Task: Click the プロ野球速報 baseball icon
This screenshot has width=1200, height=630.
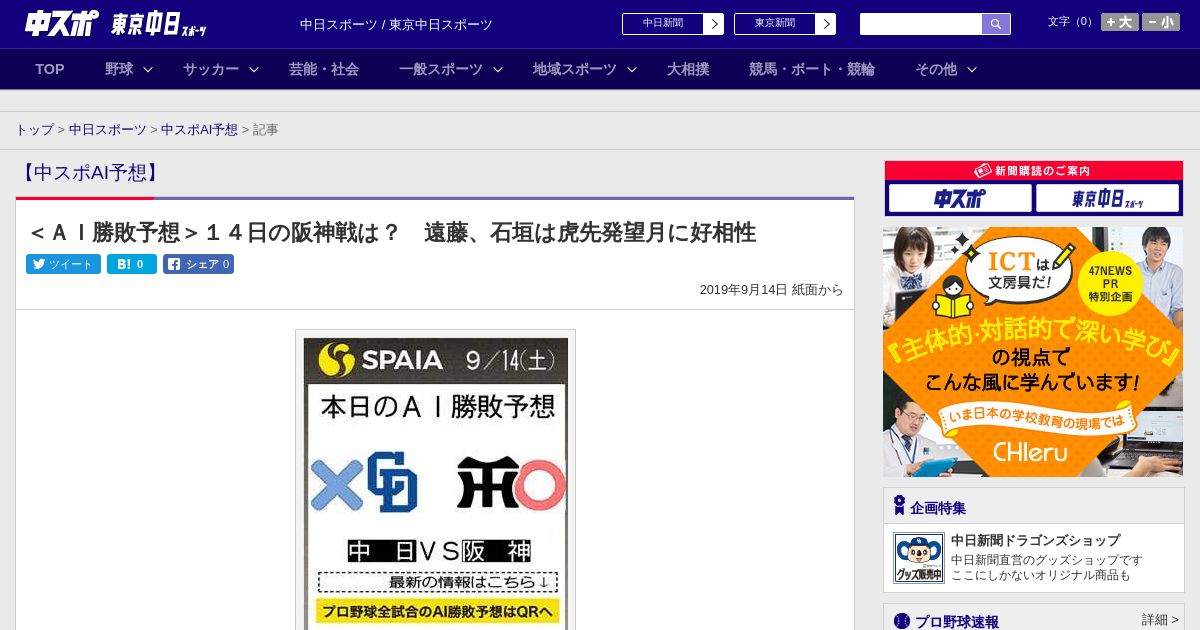Action: click(x=902, y=621)
